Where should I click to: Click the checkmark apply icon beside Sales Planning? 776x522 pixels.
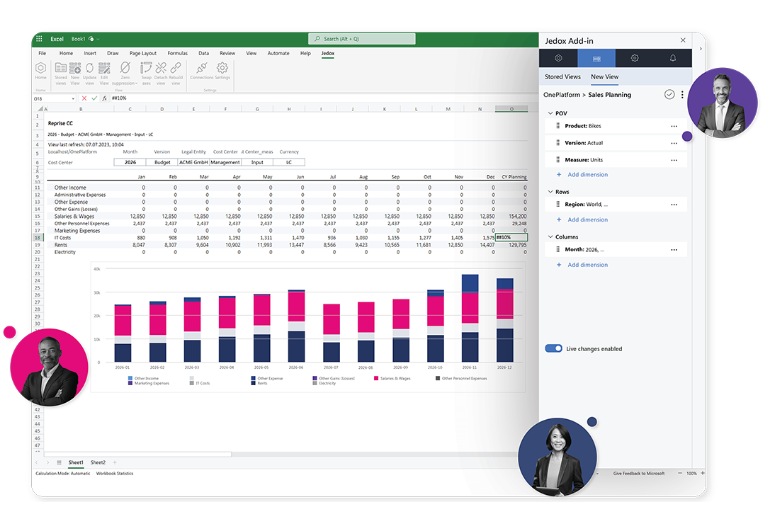point(669,94)
